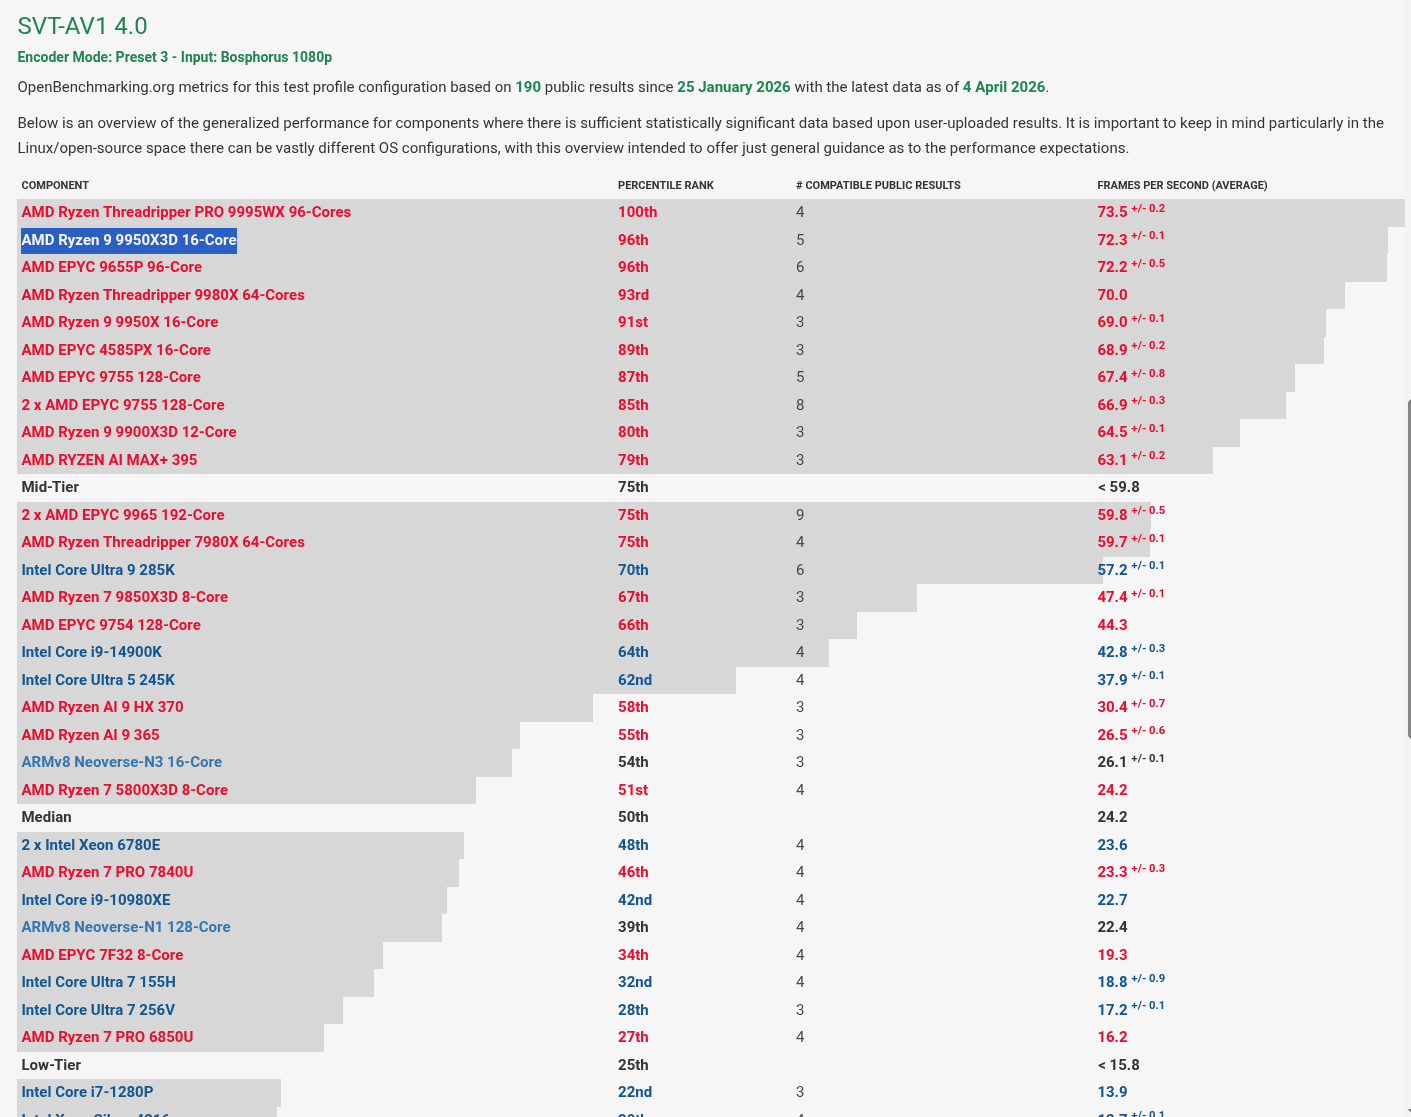Click the 2 x AMD EPYC 9755 128-Core link
1411x1117 pixels.
point(123,405)
